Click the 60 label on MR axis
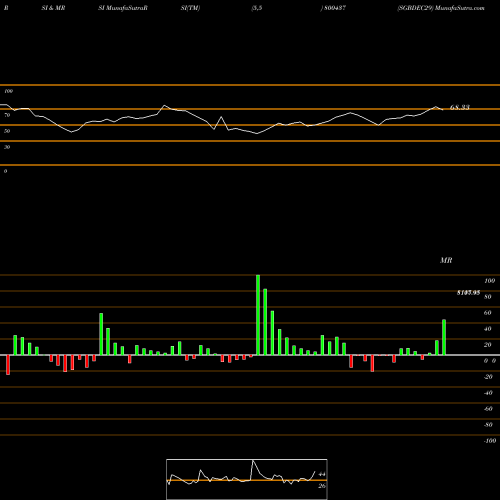This screenshot has width=500, height=500. click(x=488, y=313)
